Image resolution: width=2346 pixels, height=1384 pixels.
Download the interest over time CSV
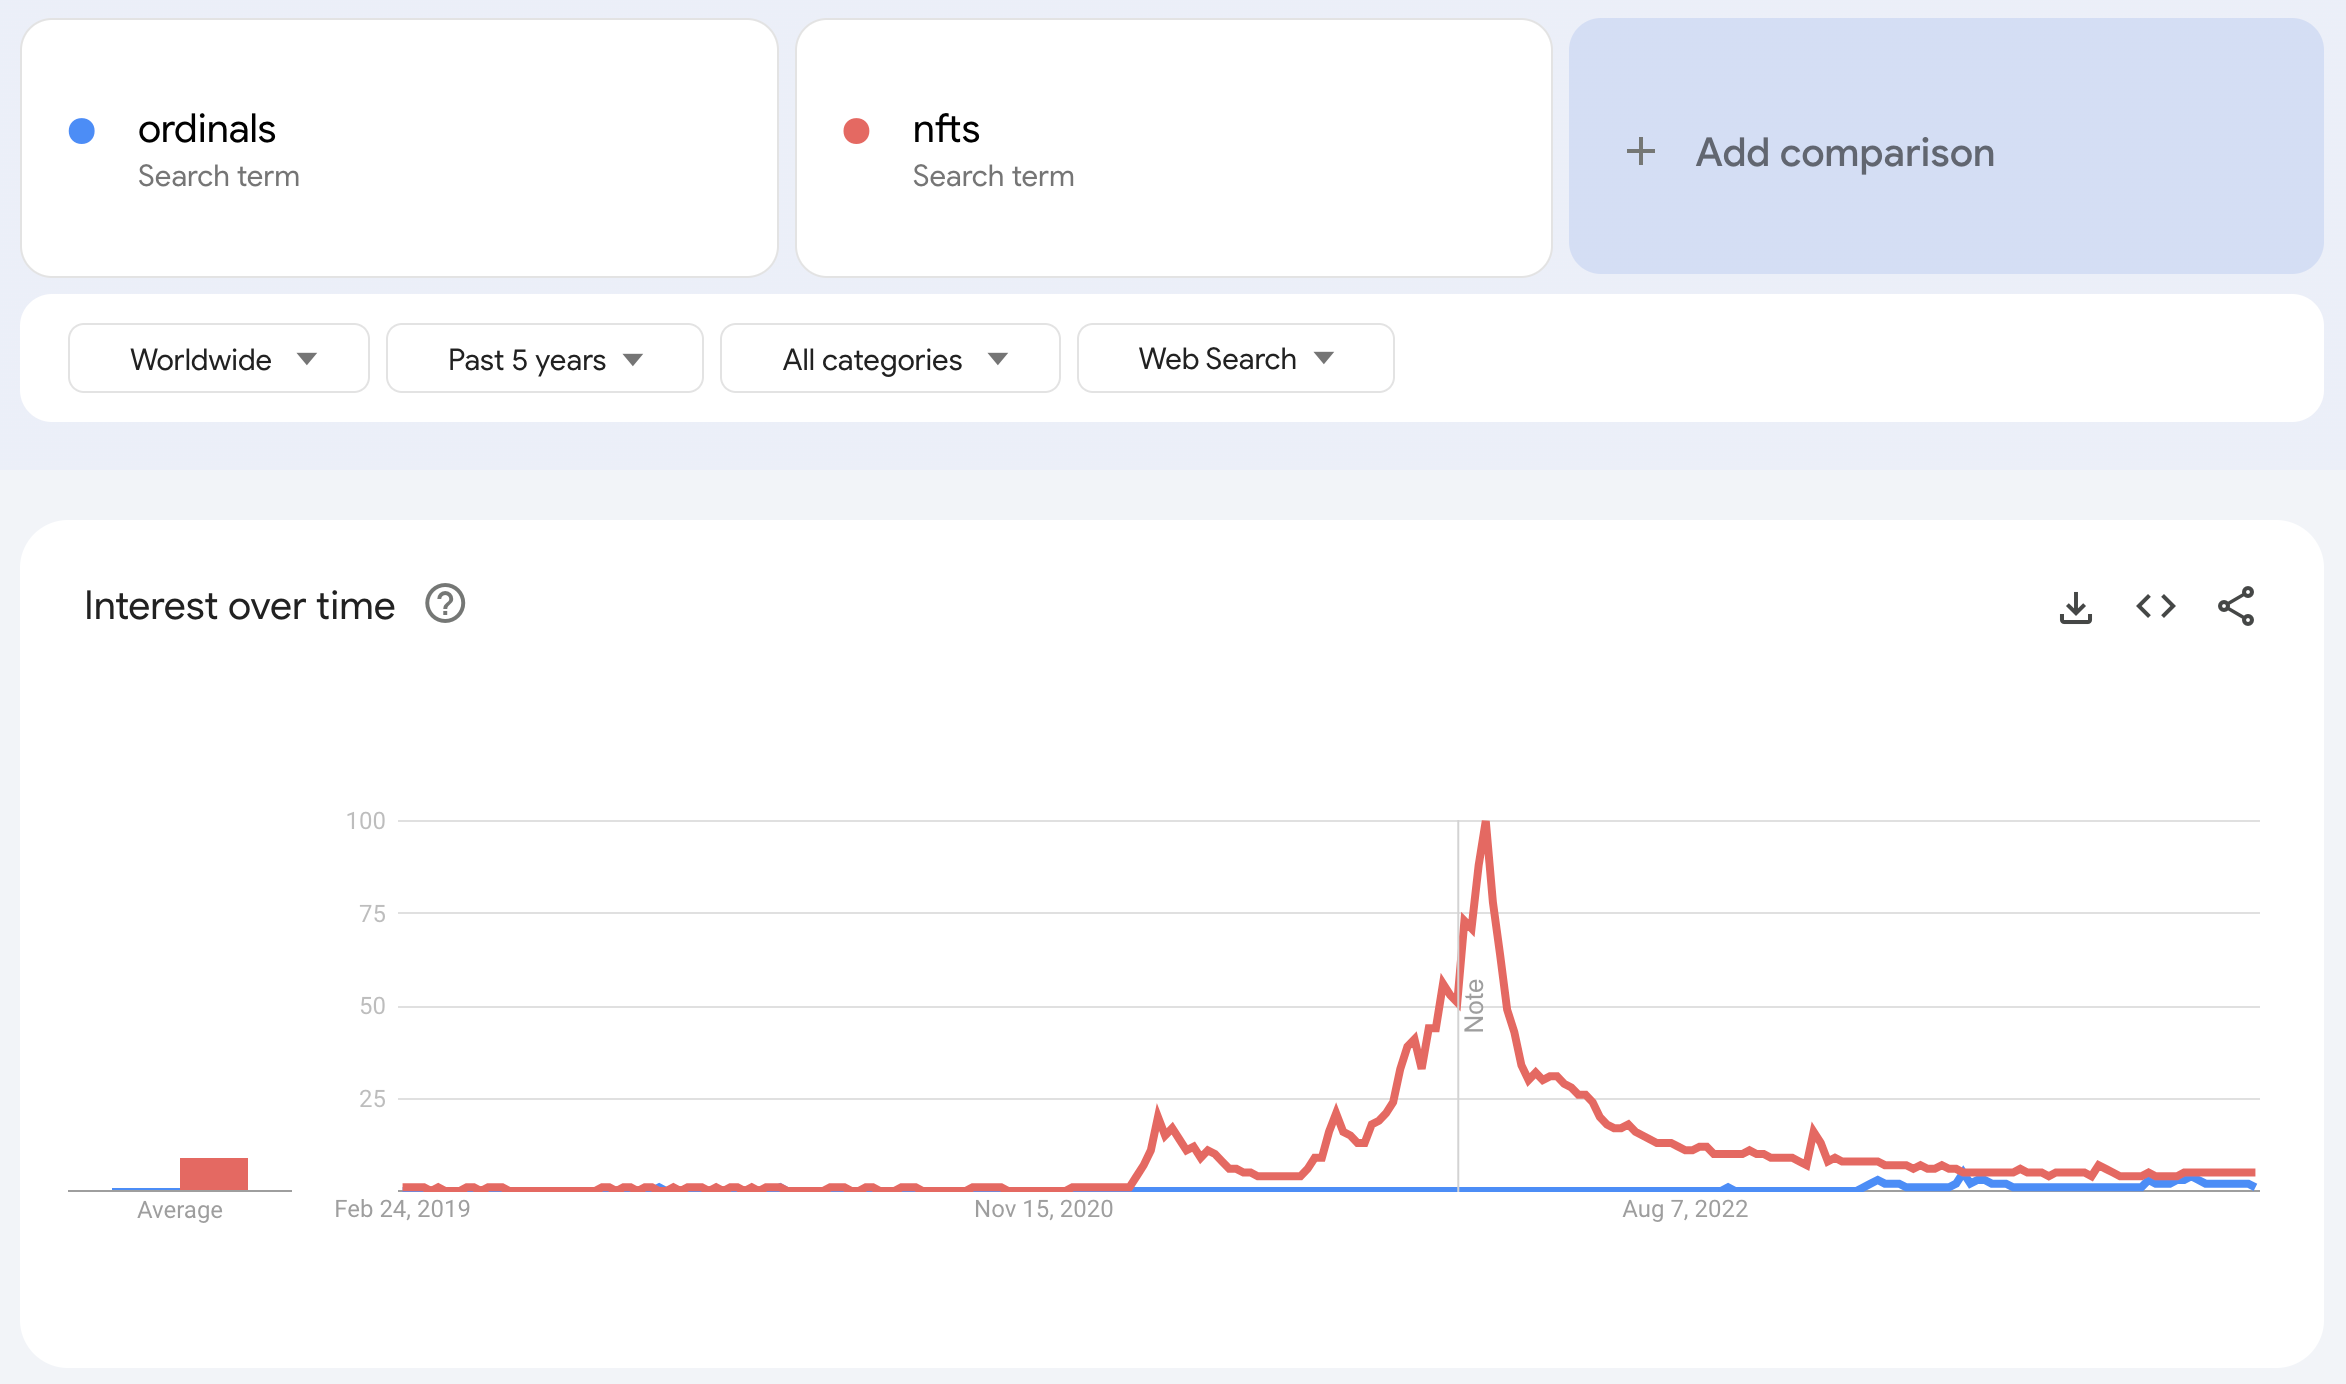point(2076,607)
